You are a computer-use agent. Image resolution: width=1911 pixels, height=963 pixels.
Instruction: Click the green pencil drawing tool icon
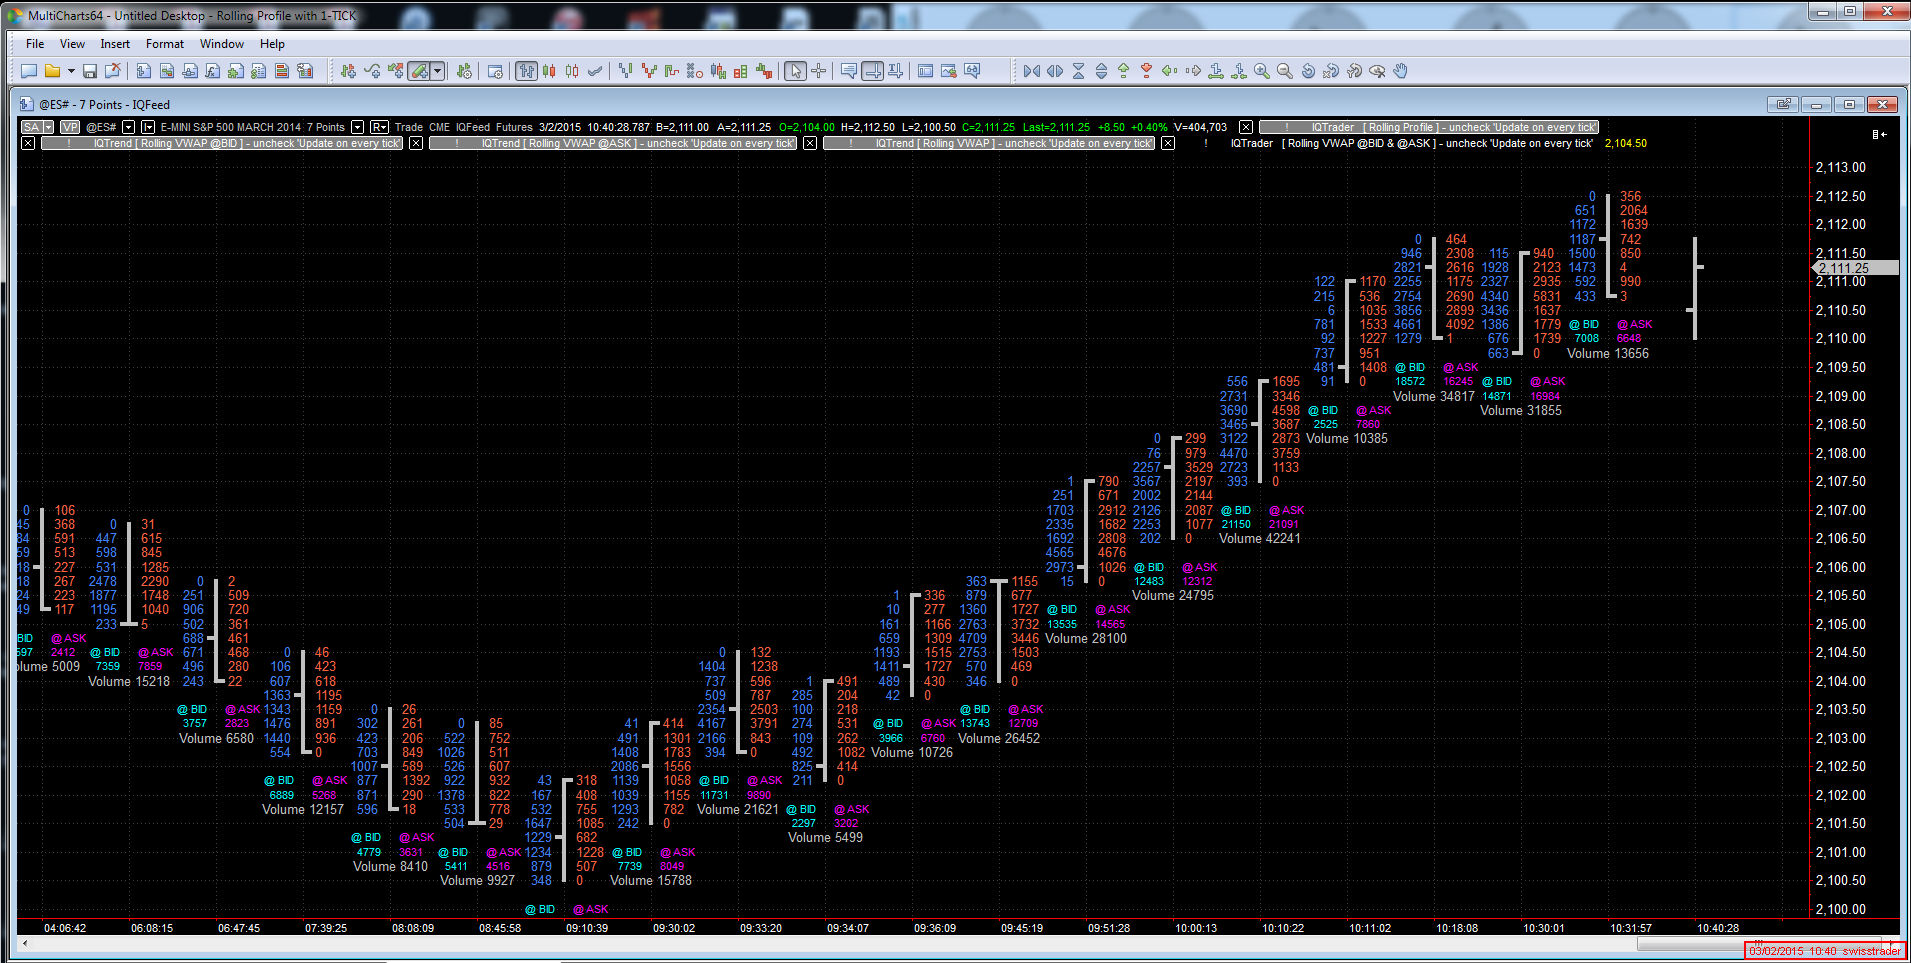(x=420, y=71)
